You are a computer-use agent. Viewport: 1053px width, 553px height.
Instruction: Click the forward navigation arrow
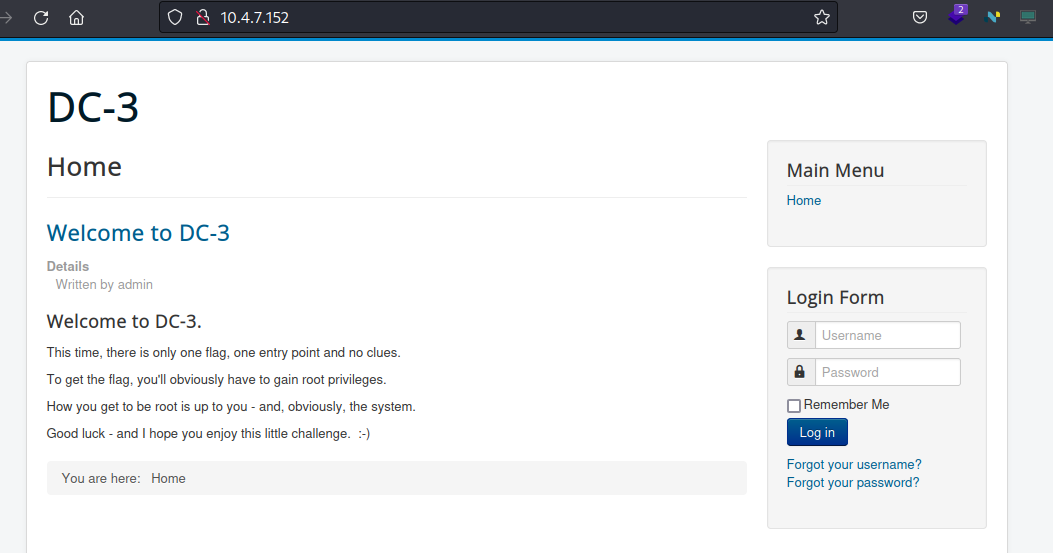(x=6, y=17)
